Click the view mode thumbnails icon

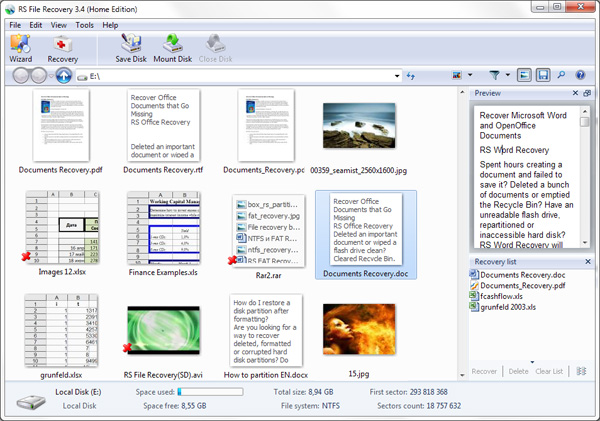[x=457, y=75]
